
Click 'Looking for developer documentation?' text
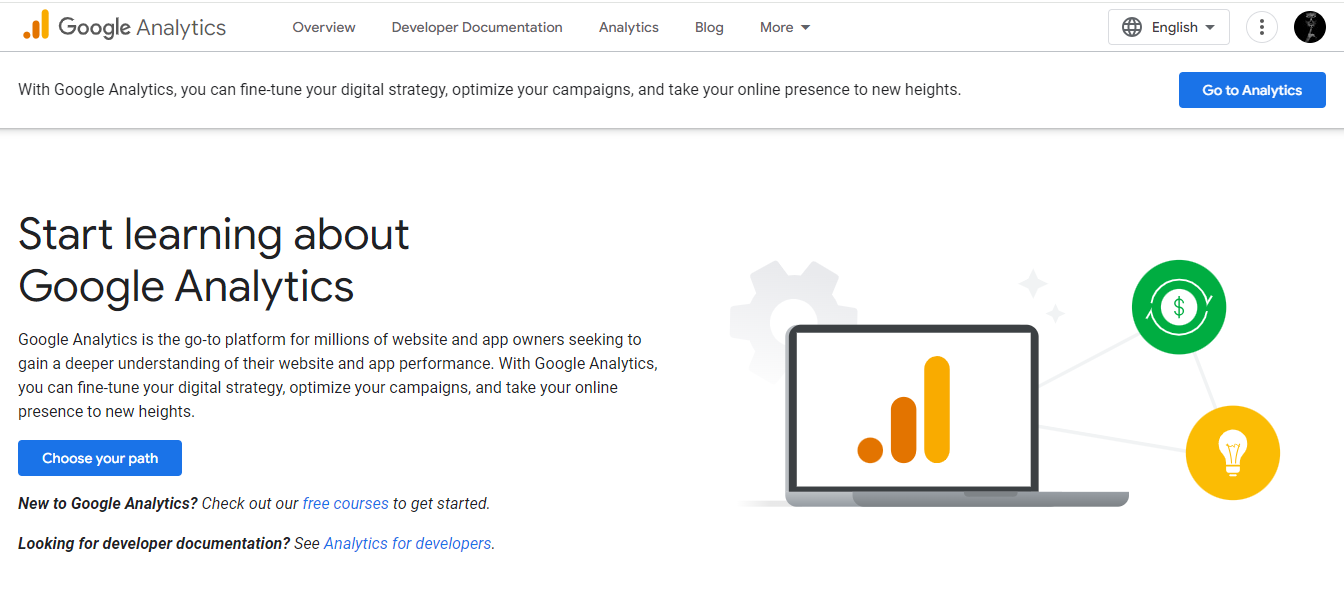pyautogui.click(x=154, y=543)
